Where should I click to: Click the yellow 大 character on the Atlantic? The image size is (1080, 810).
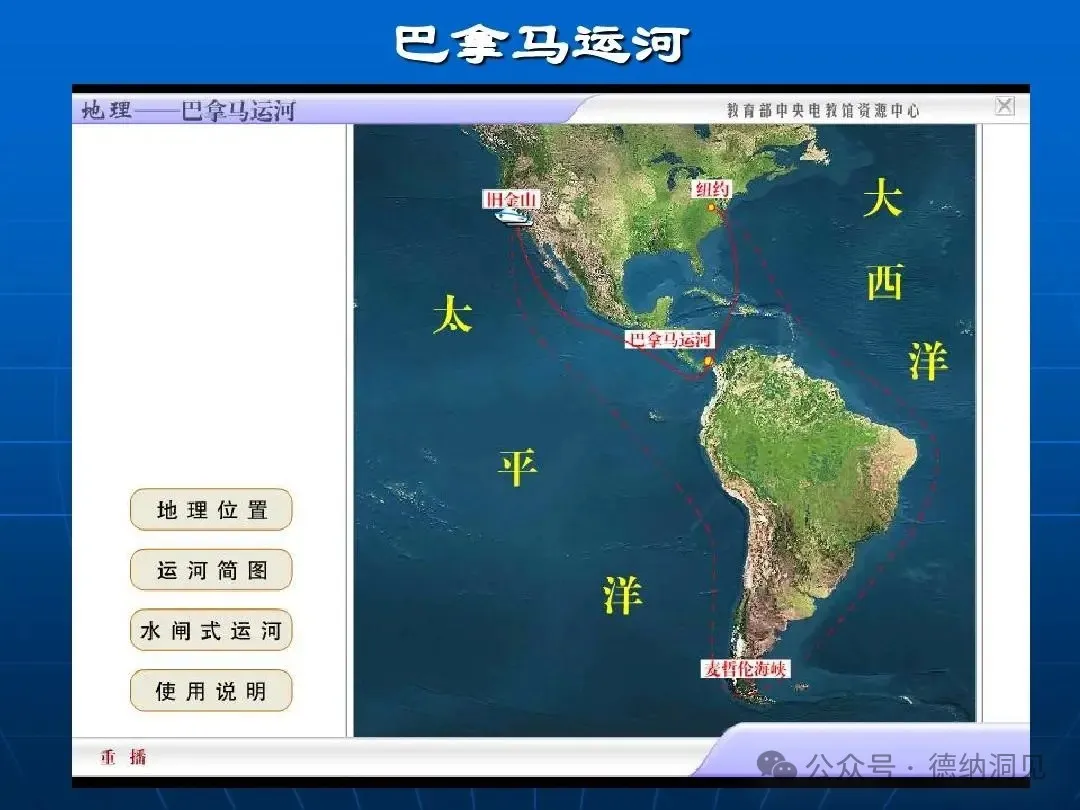(x=883, y=198)
